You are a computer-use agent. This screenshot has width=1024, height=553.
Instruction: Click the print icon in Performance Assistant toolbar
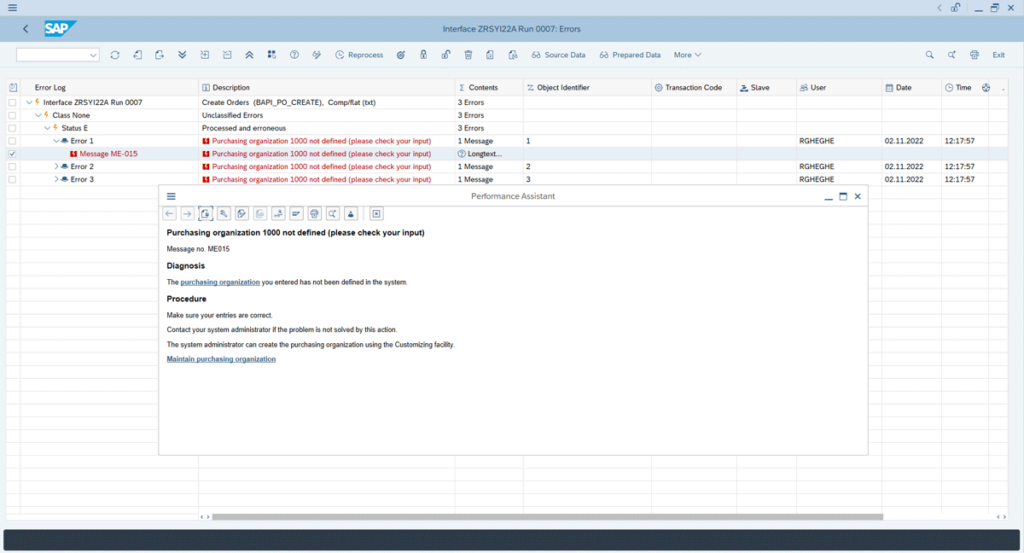click(315, 213)
